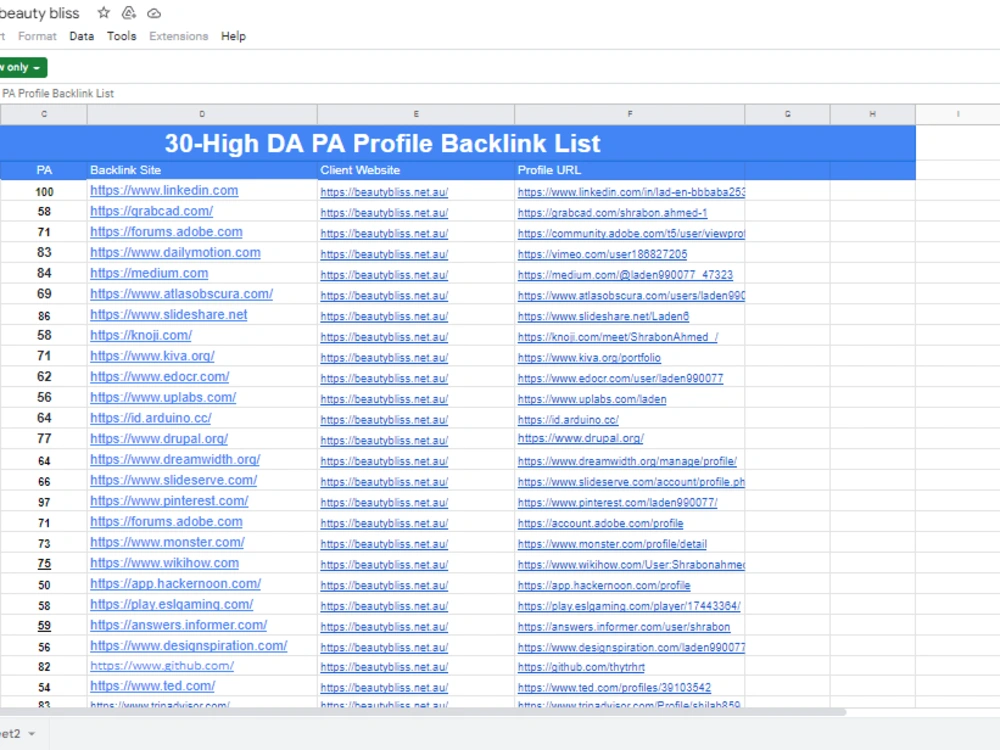Open the knoji.com/meet/ShrabonAhmed profile link
Screen dimensions: 1000x750
click(618, 337)
